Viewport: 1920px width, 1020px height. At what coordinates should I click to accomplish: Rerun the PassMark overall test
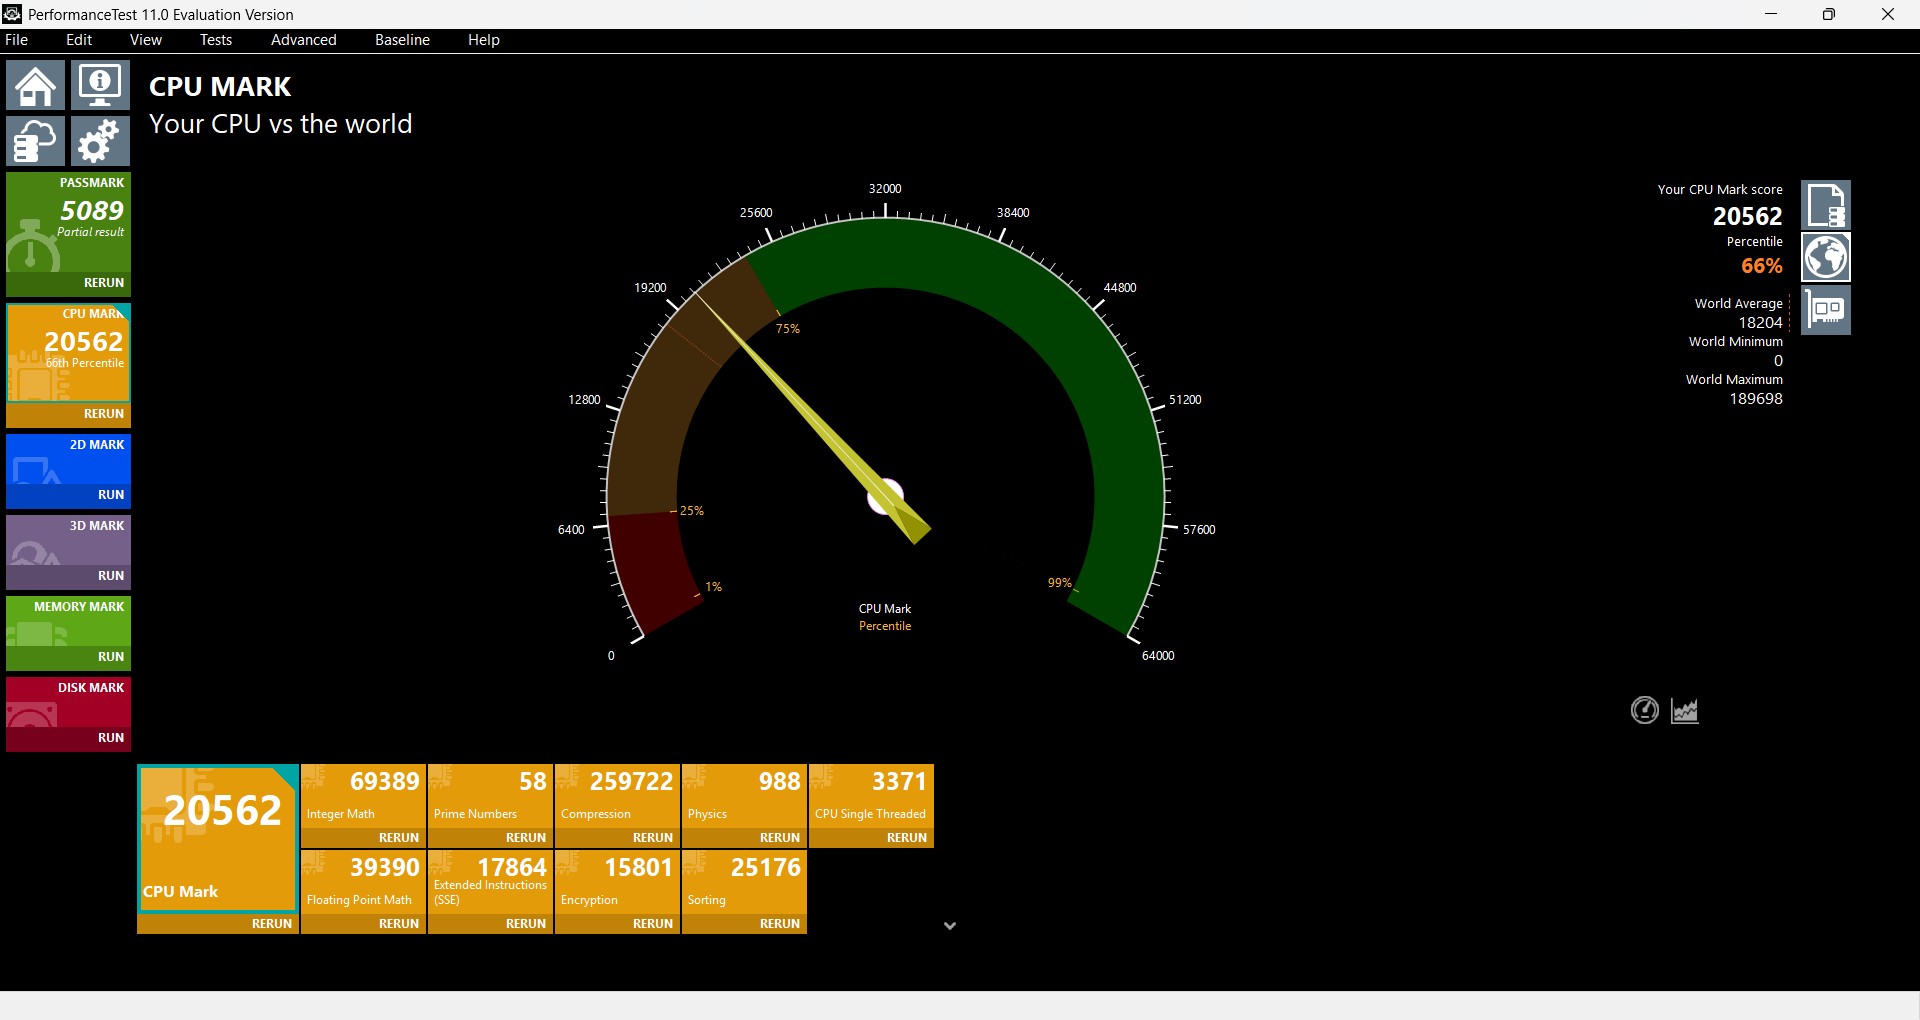pos(104,283)
